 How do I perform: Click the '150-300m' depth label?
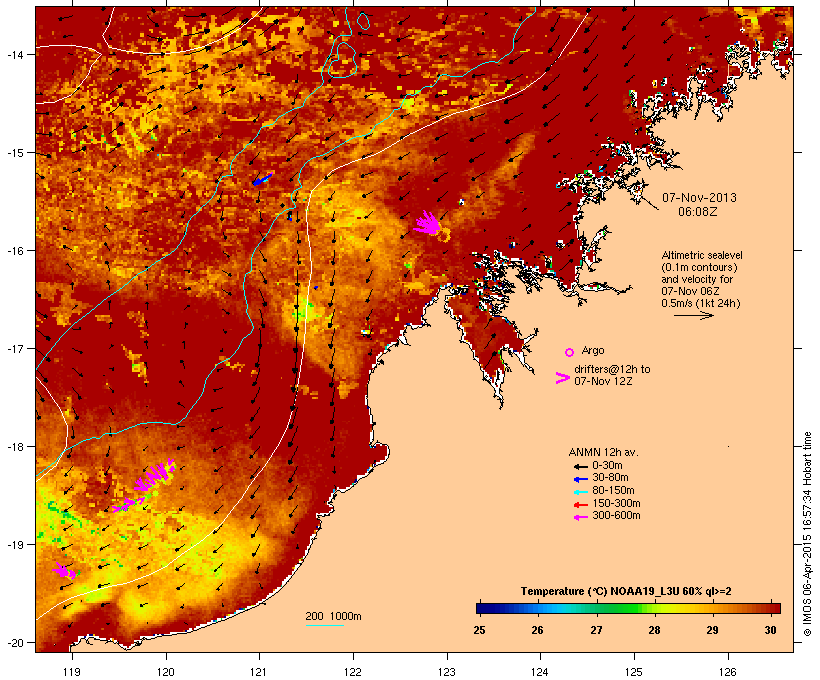coord(616,503)
